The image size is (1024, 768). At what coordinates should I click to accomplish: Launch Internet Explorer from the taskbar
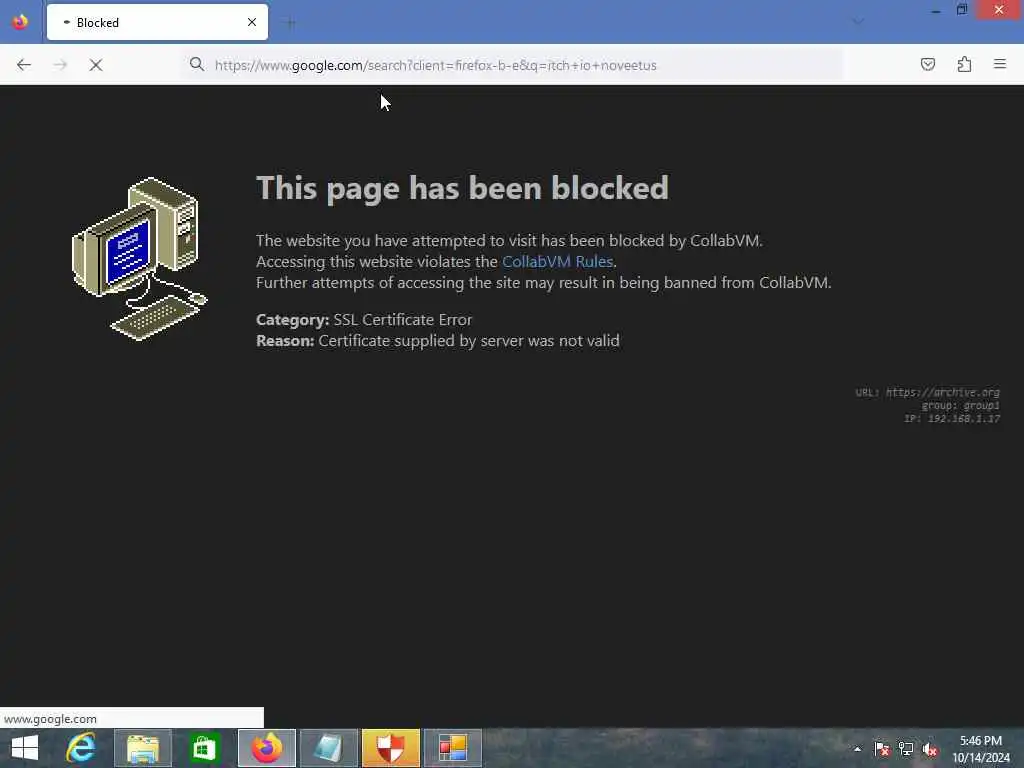[81, 748]
